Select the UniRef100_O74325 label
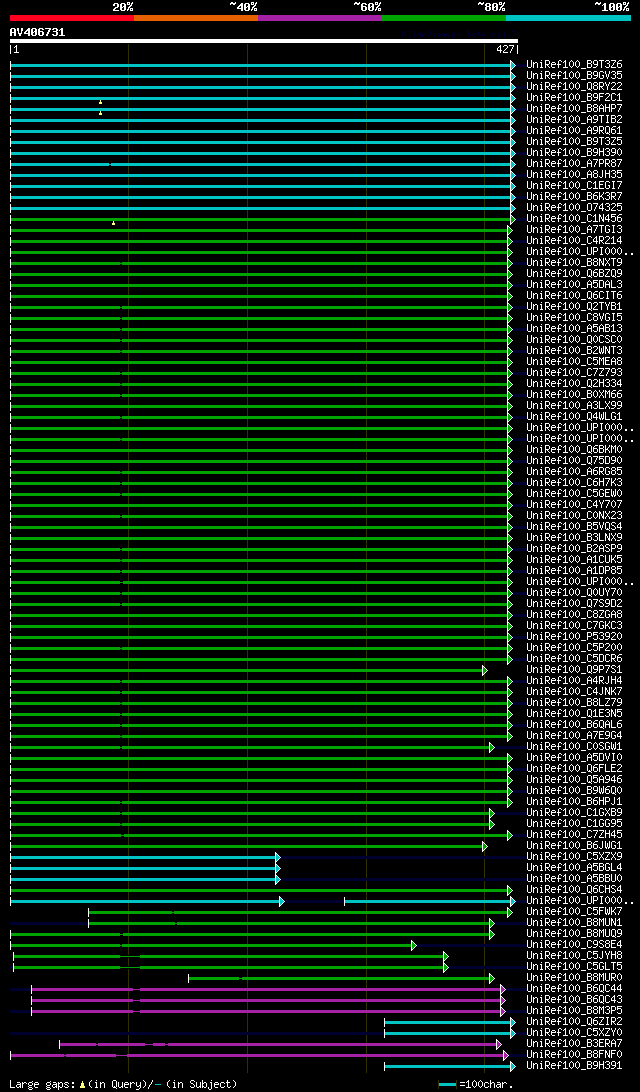The width and height of the screenshot is (640, 1092). point(575,208)
